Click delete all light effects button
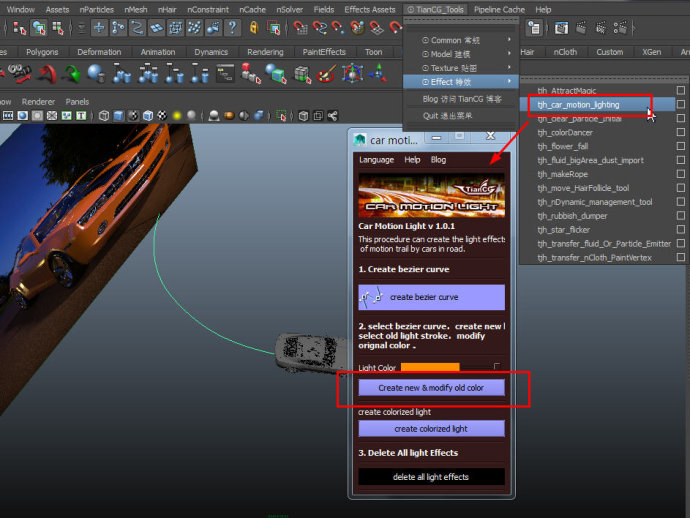The height and width of the screenshot is (518, 690). click(432, 477)
